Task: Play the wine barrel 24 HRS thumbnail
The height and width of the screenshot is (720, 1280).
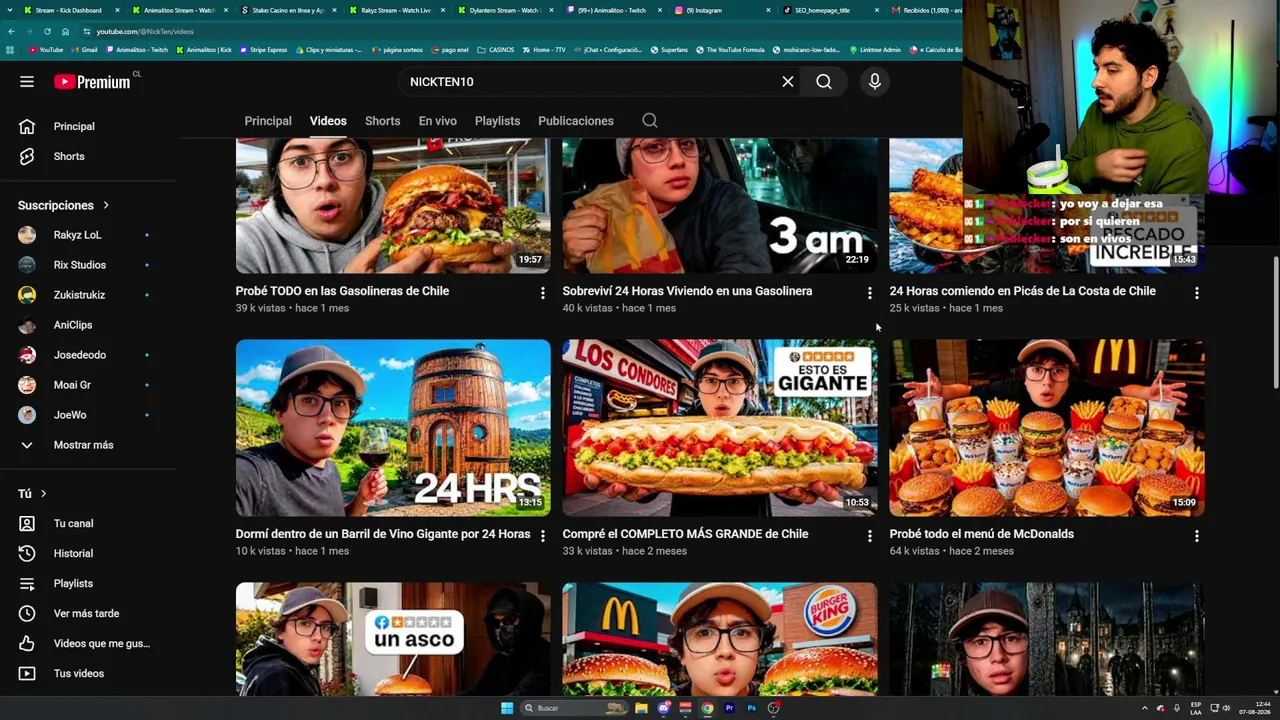Action: pos(393,428)
